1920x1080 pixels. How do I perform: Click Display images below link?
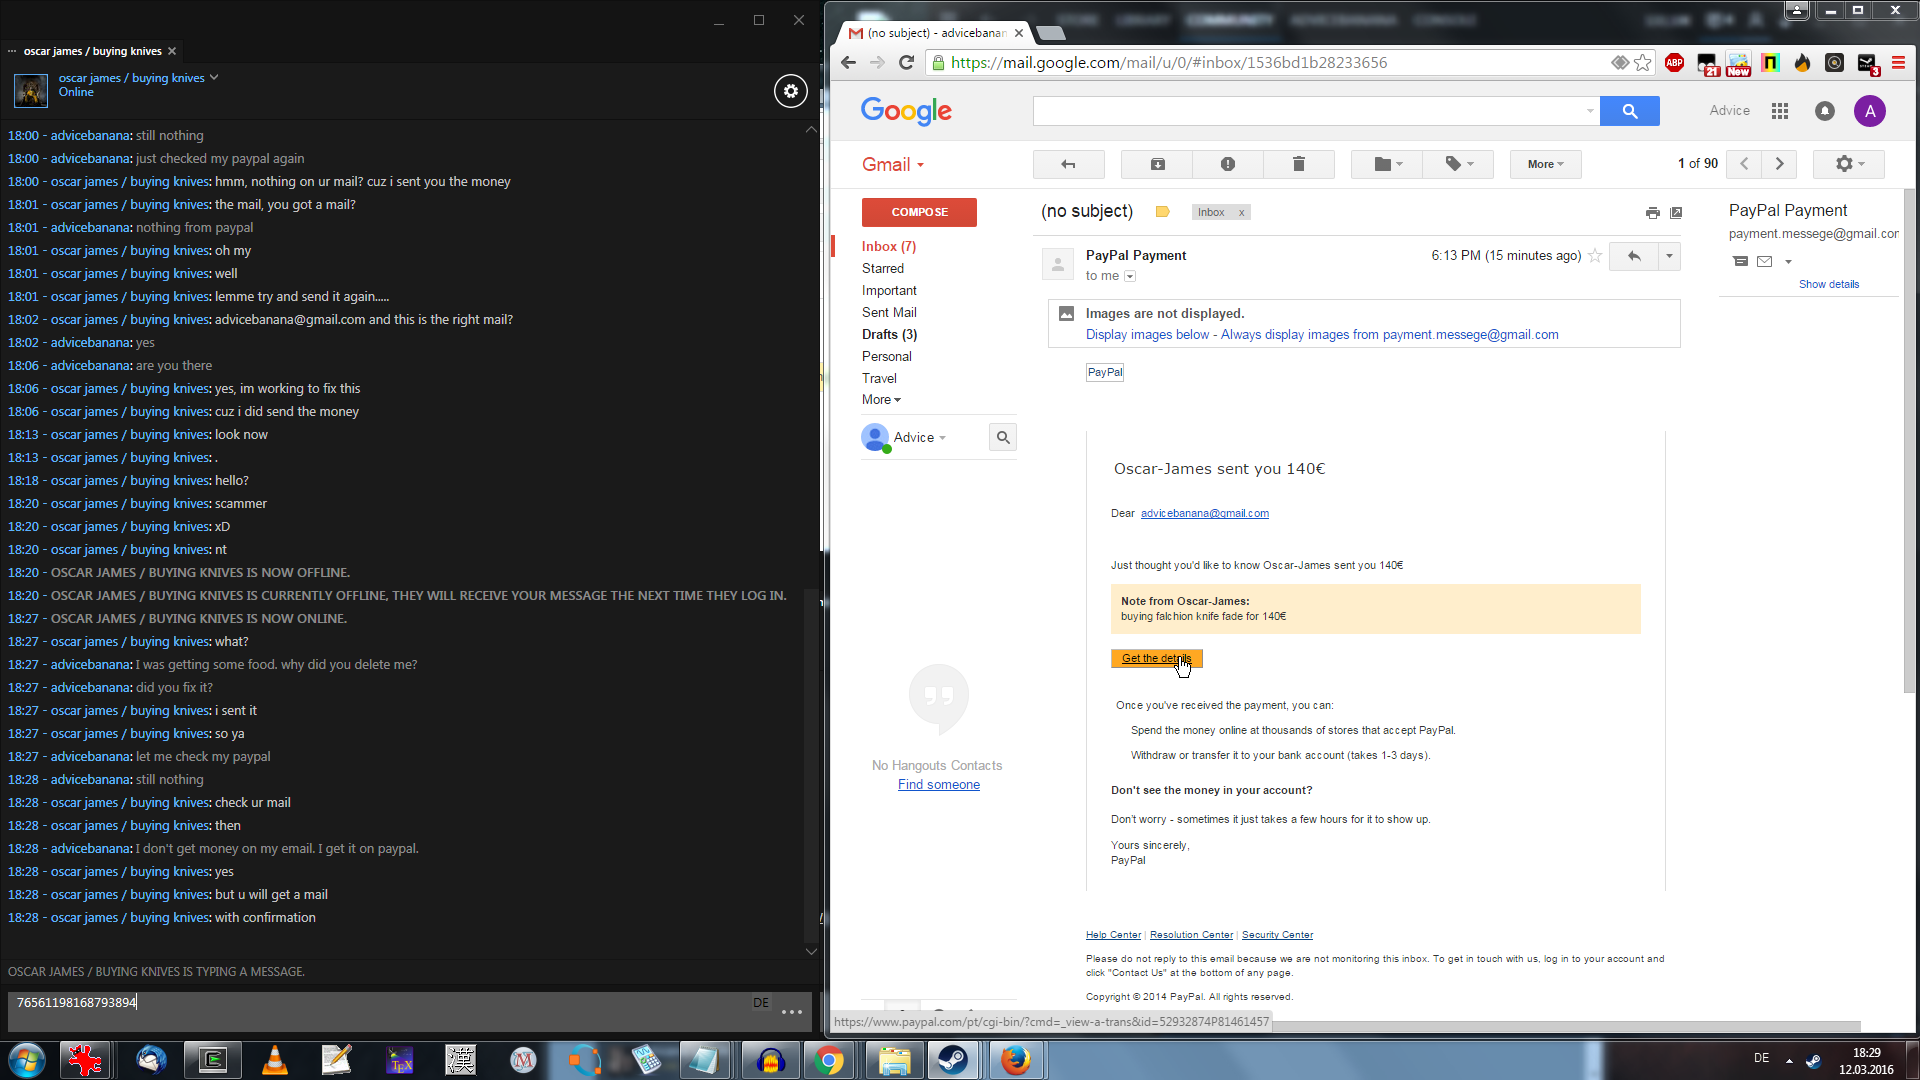1147,335
